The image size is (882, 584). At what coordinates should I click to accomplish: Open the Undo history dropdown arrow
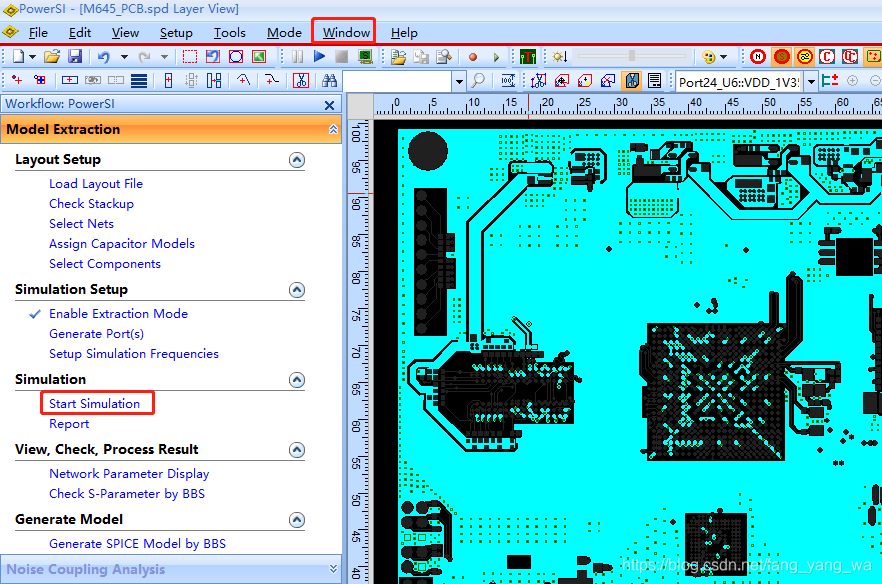(x=124, y=57)
